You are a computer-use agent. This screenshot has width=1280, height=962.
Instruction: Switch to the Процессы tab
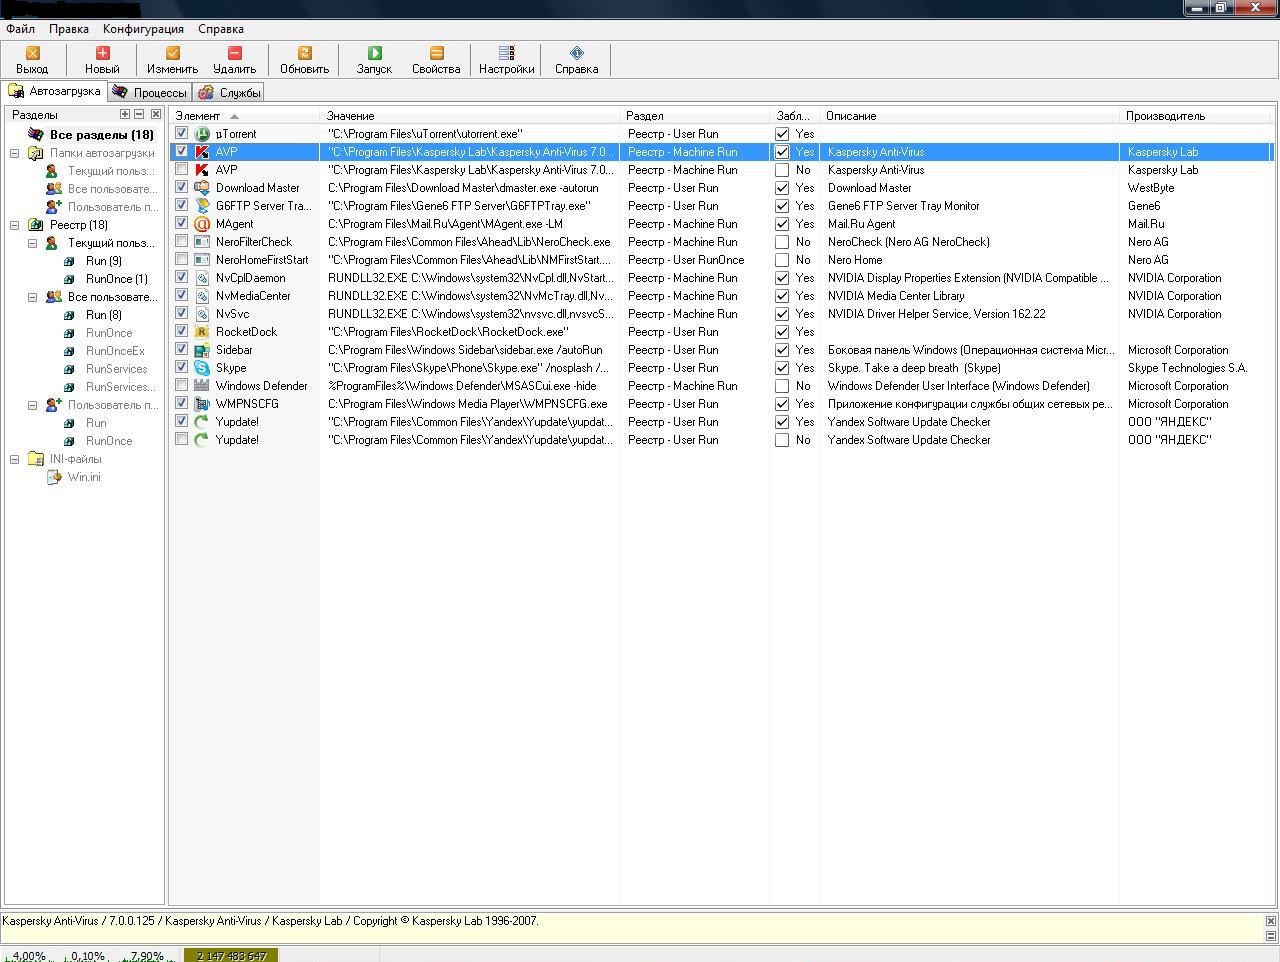[x=149, y=92]
